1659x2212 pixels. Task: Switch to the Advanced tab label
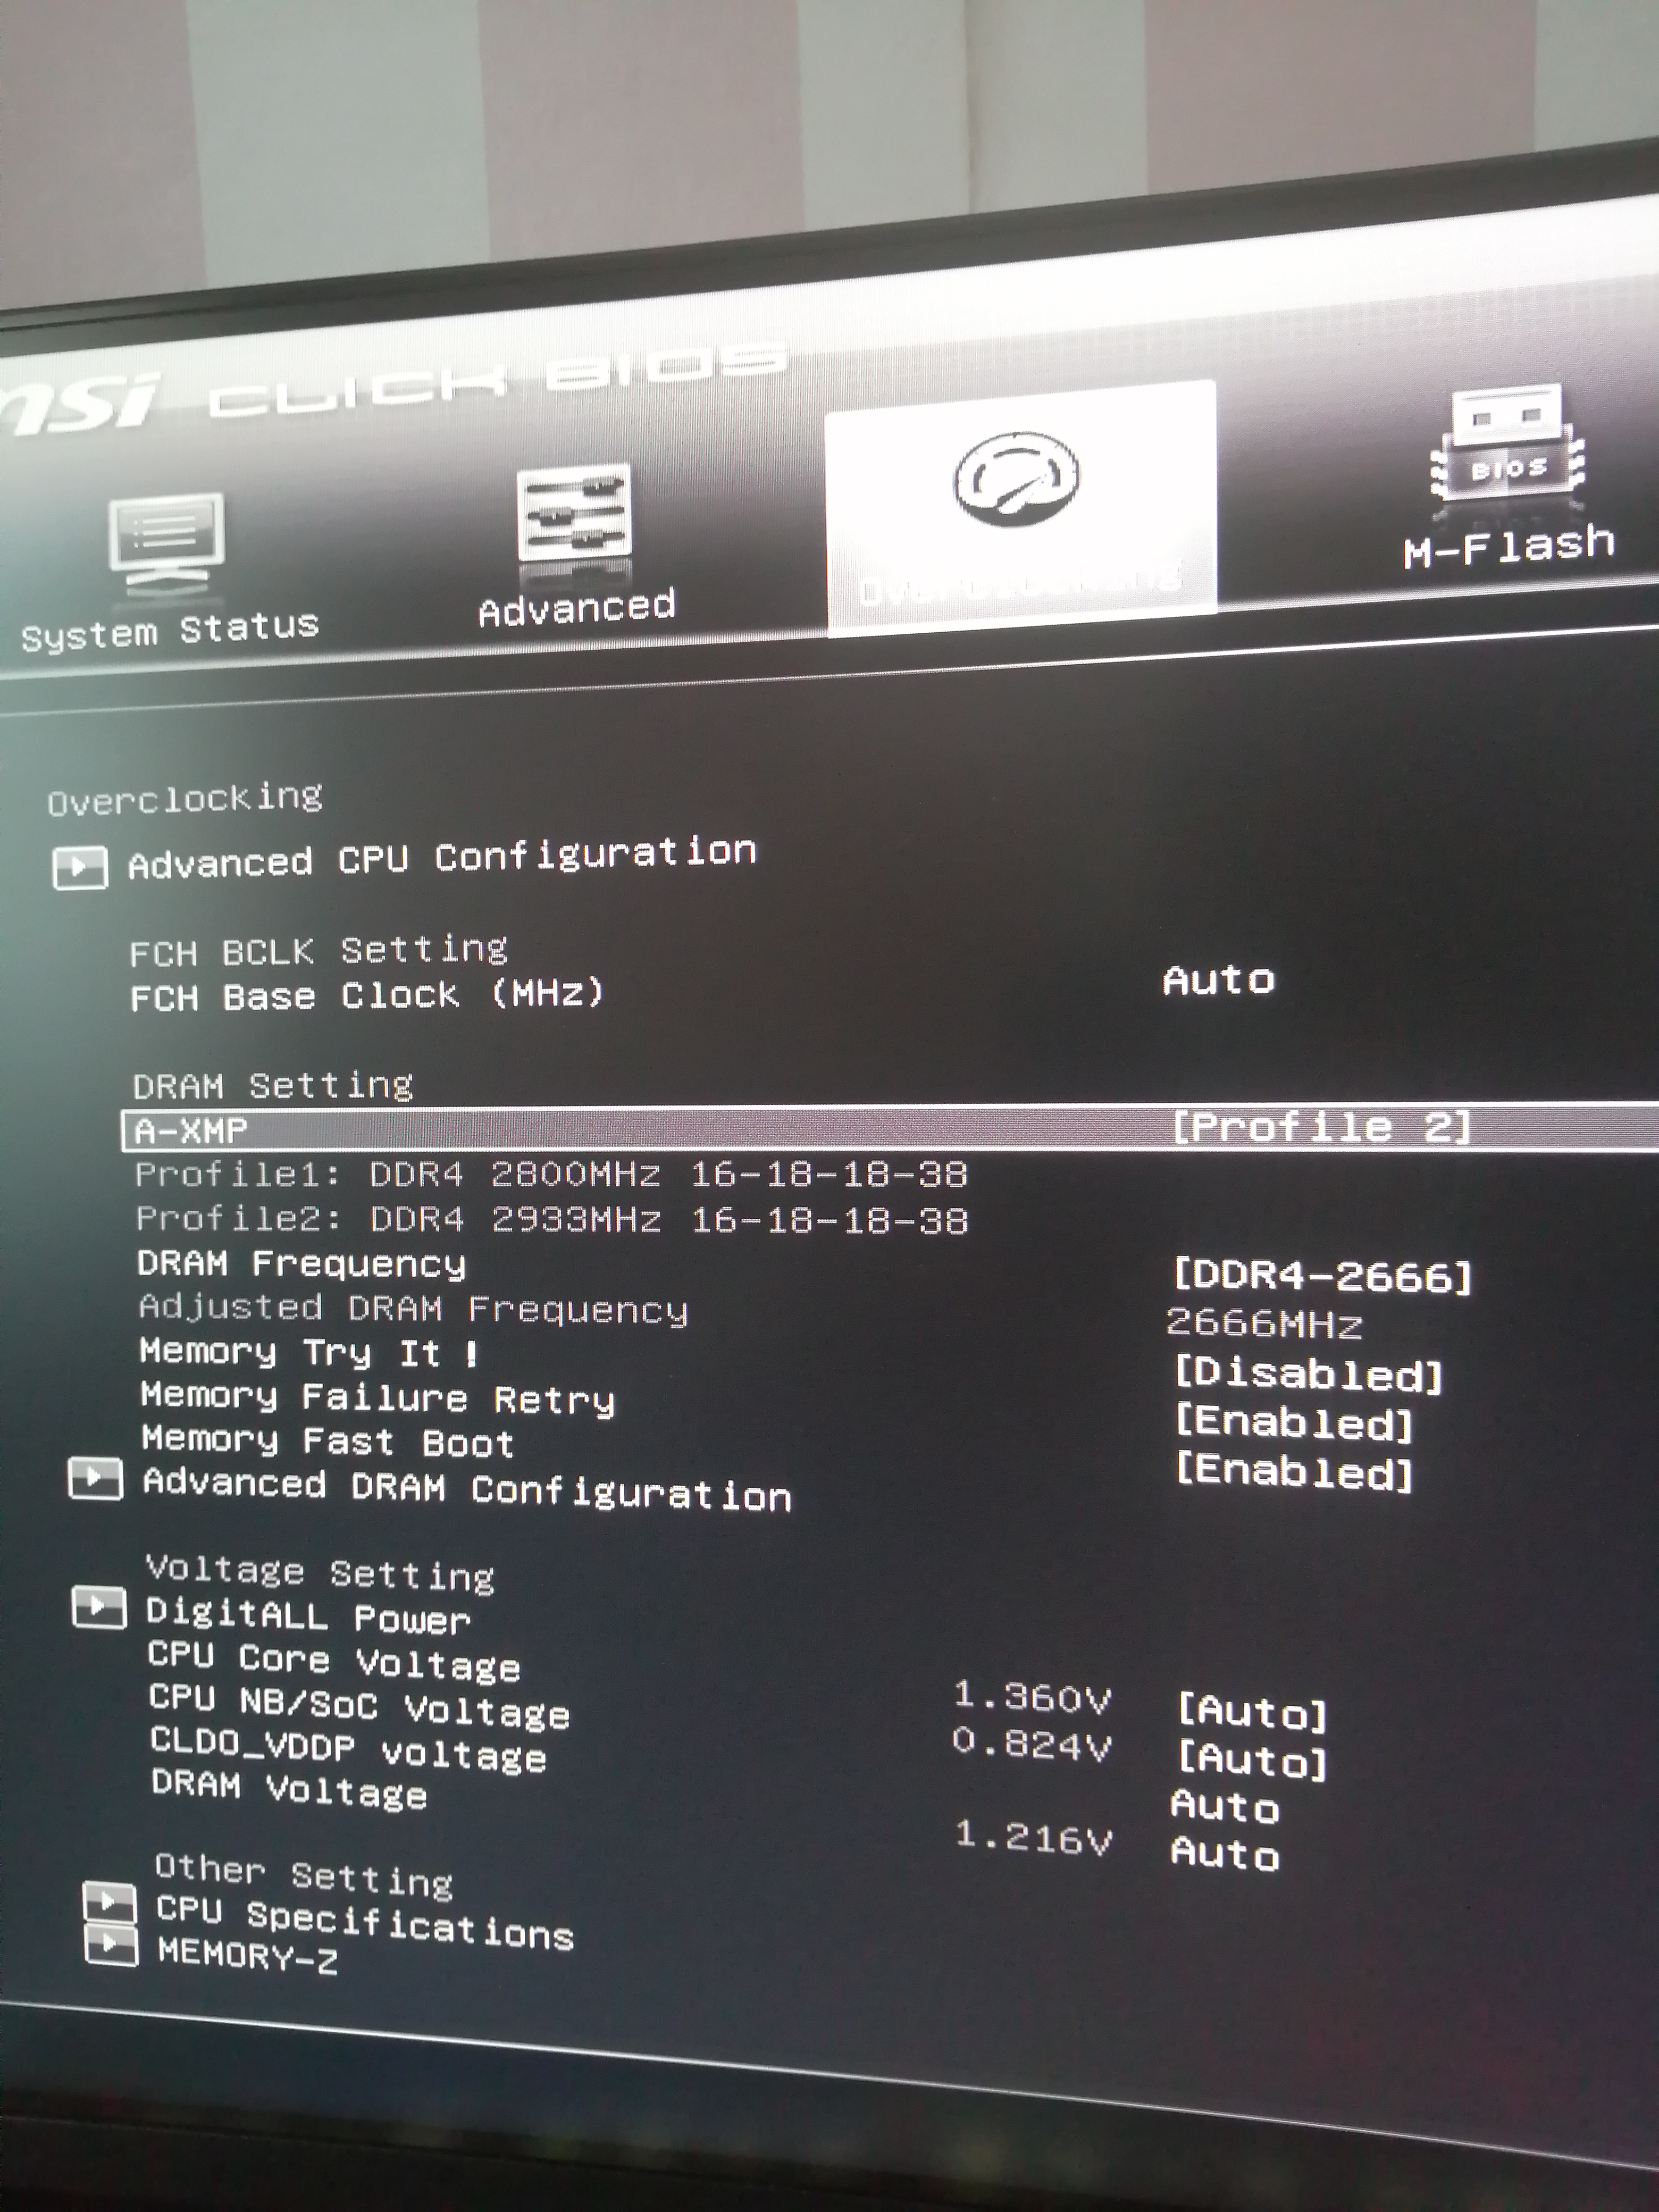click(x=576, y=608)
